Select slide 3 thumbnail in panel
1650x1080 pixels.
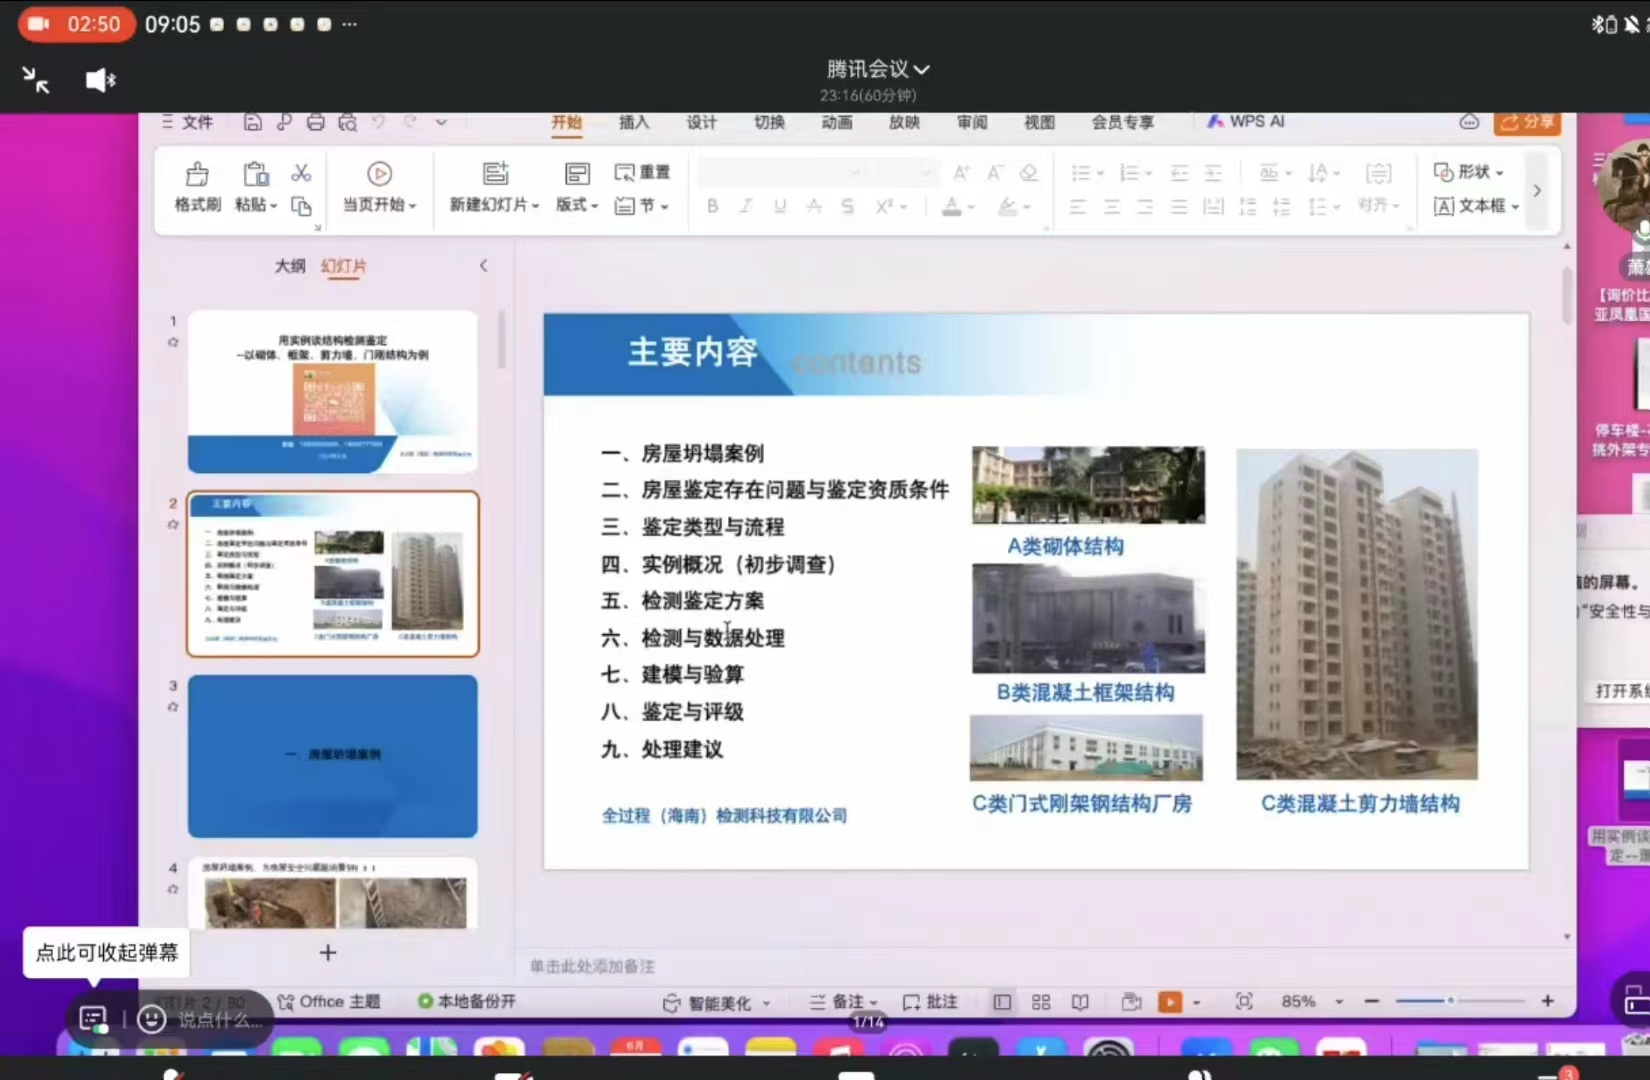point(332,756)
